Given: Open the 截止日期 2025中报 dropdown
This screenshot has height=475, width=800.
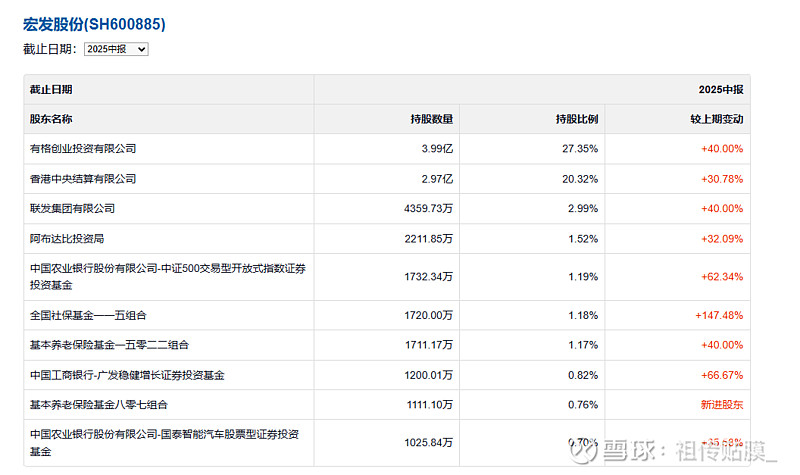Looking at the screenshot, I should tap(116, 49).
